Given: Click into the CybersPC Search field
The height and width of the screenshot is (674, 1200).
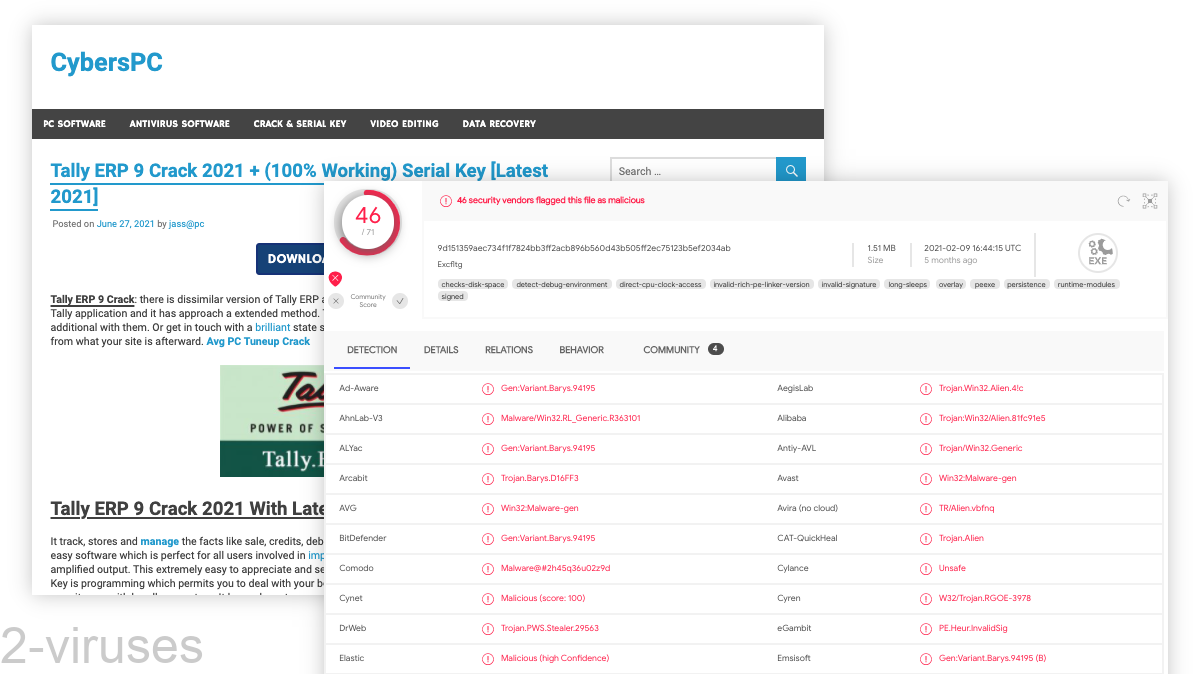Looking at the screenshot, I should [694, 171].
